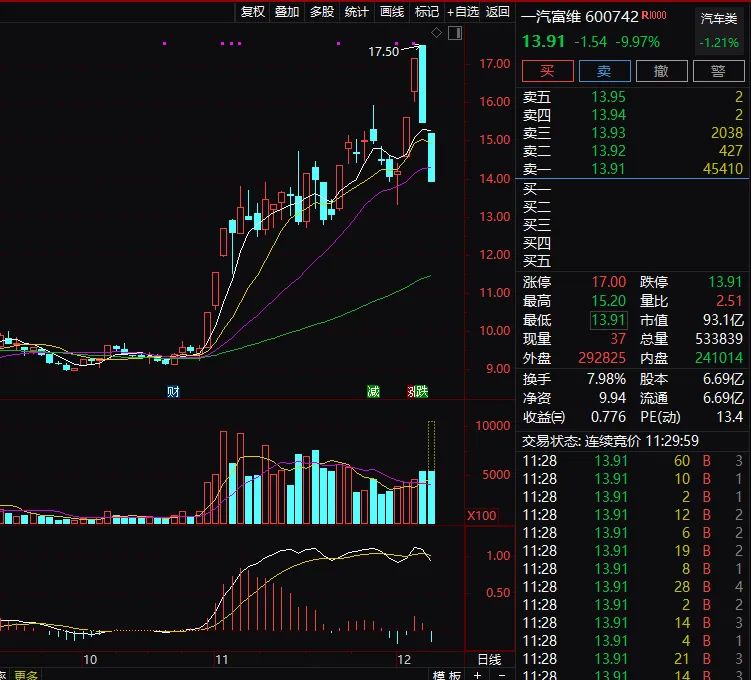Open the 汽车类 sector box
751x680 pixels.
[x=718, y=31]
